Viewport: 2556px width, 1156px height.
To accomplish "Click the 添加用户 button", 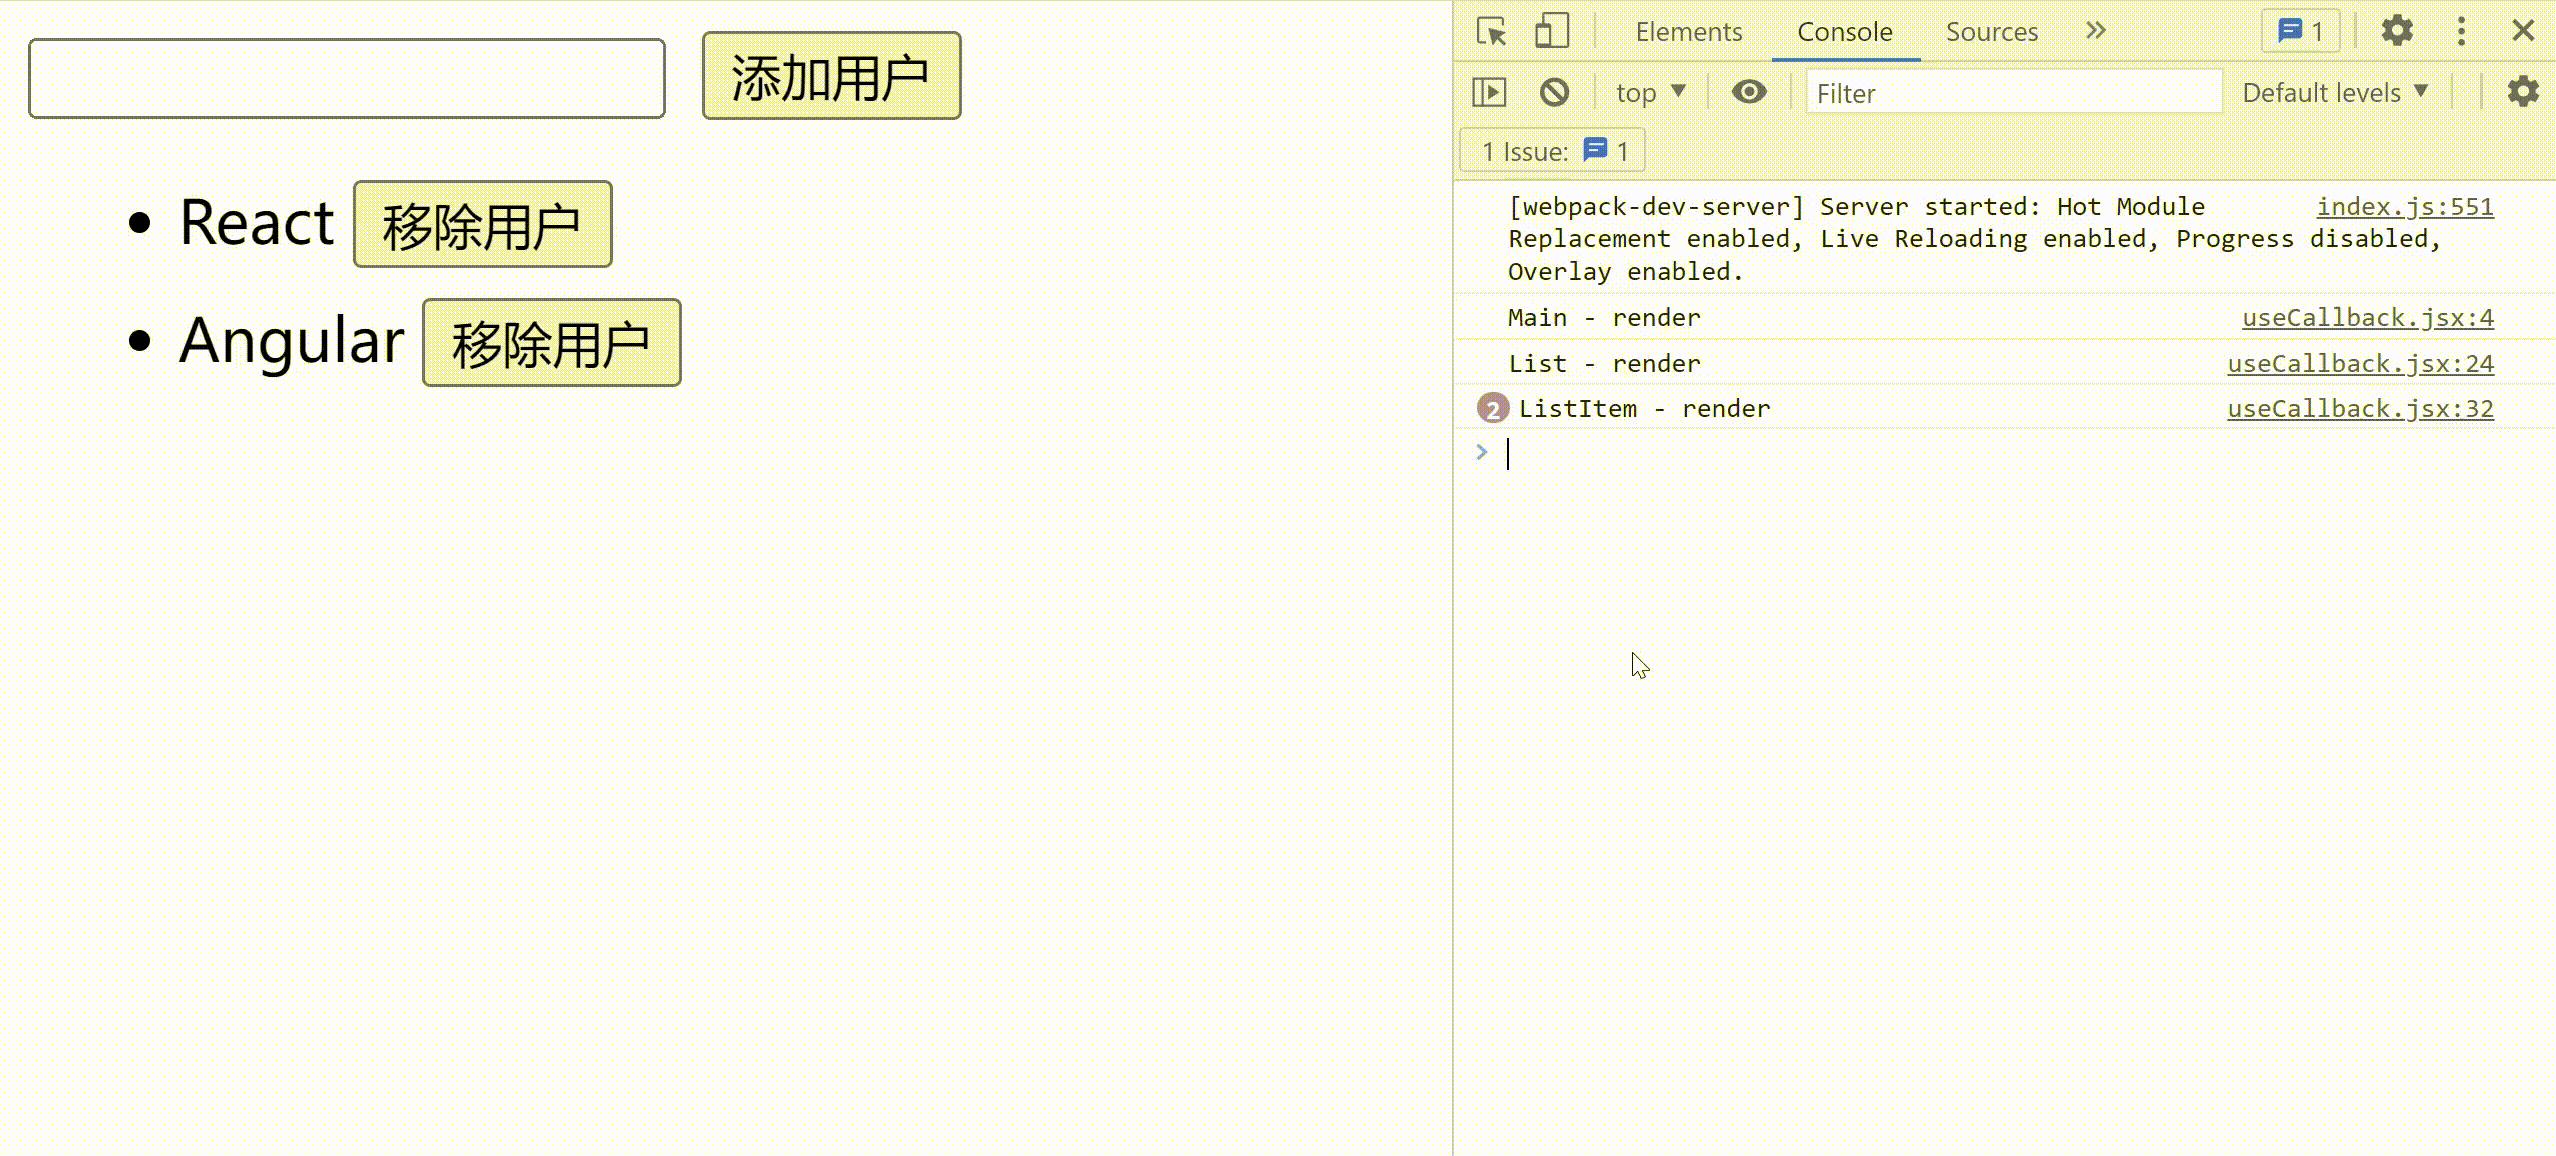I will [x=831, y=77].
